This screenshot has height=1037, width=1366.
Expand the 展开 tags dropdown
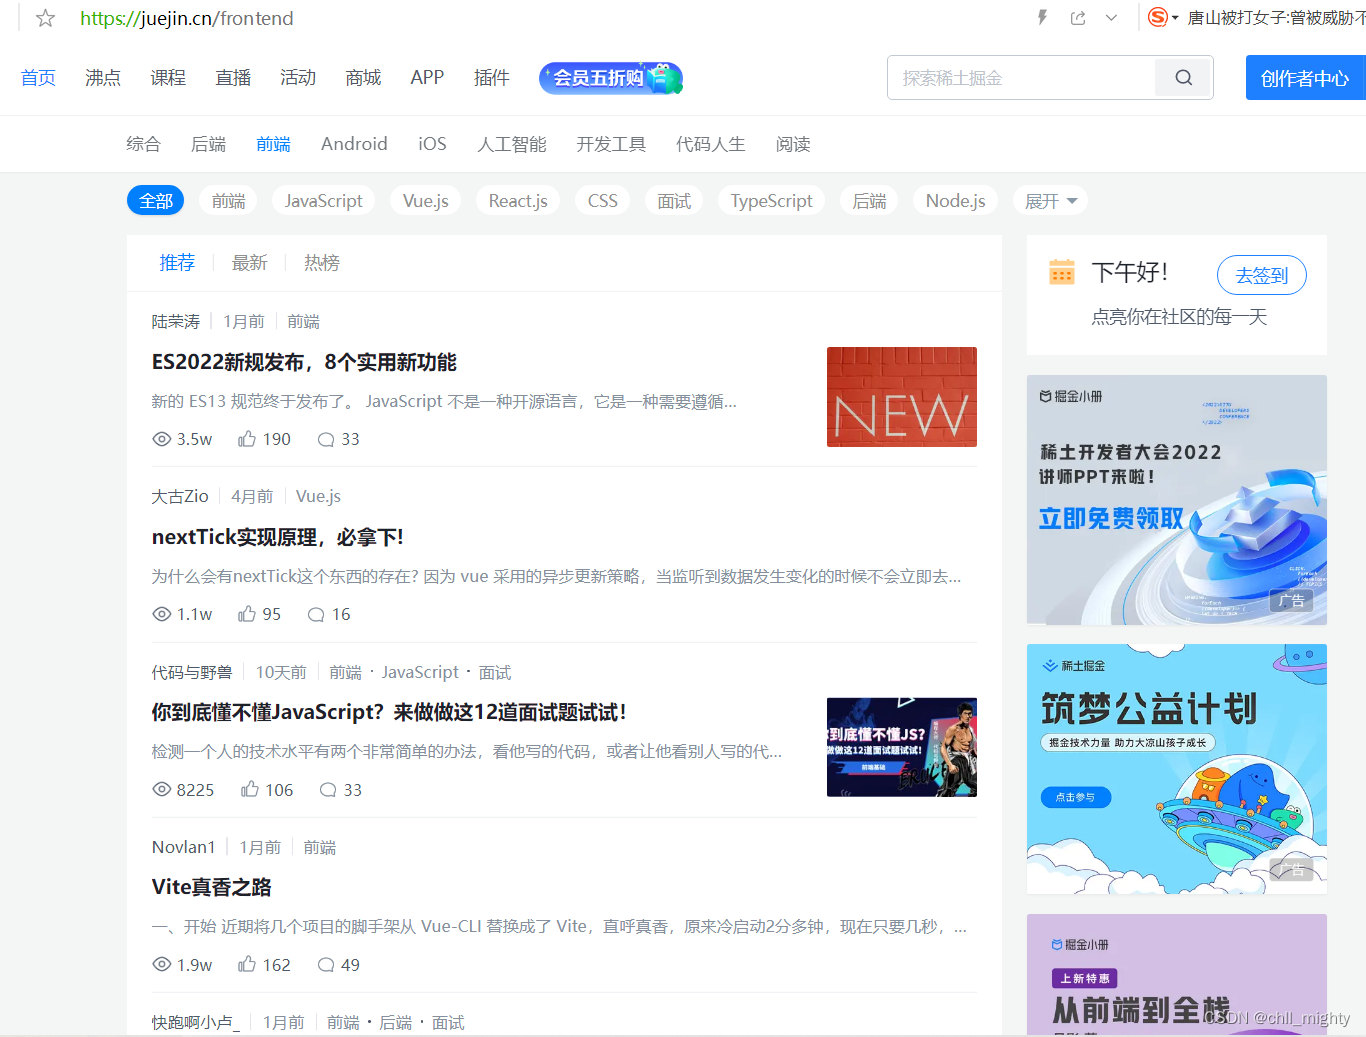(1050, 200)
